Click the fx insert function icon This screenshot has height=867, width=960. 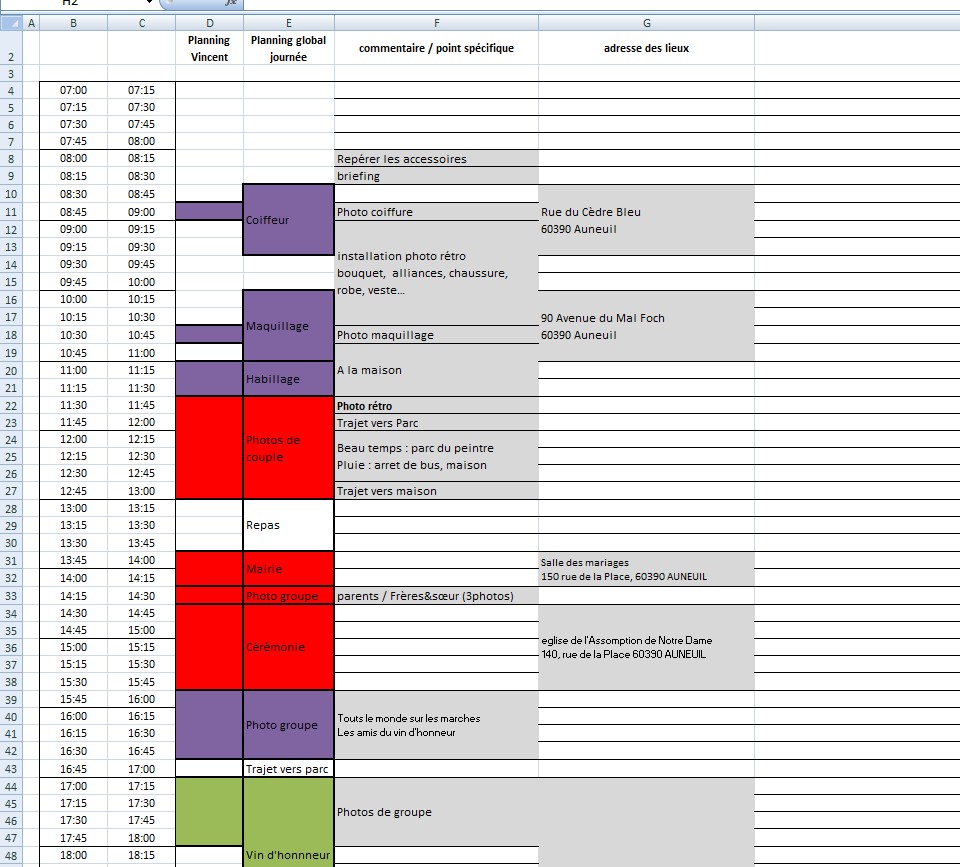tap(231, 3)
